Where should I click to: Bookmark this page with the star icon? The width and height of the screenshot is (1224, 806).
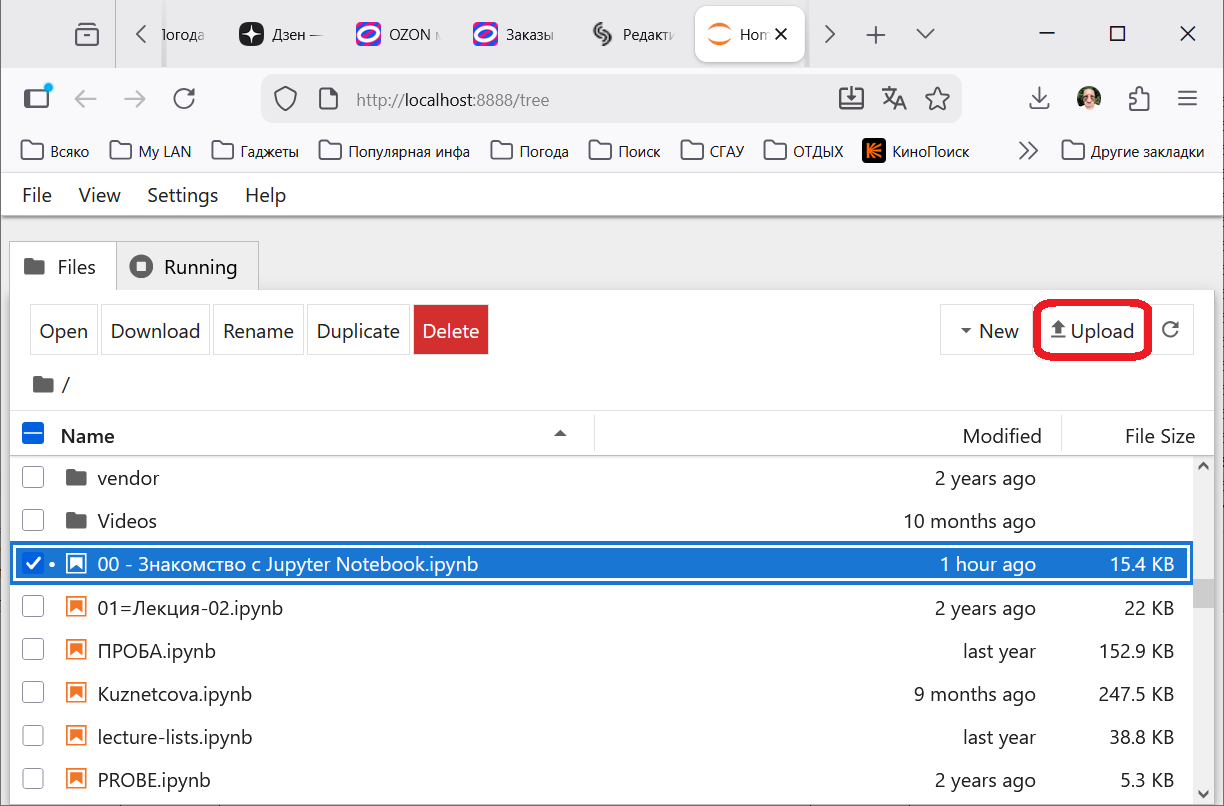click(x=937, y=98)
